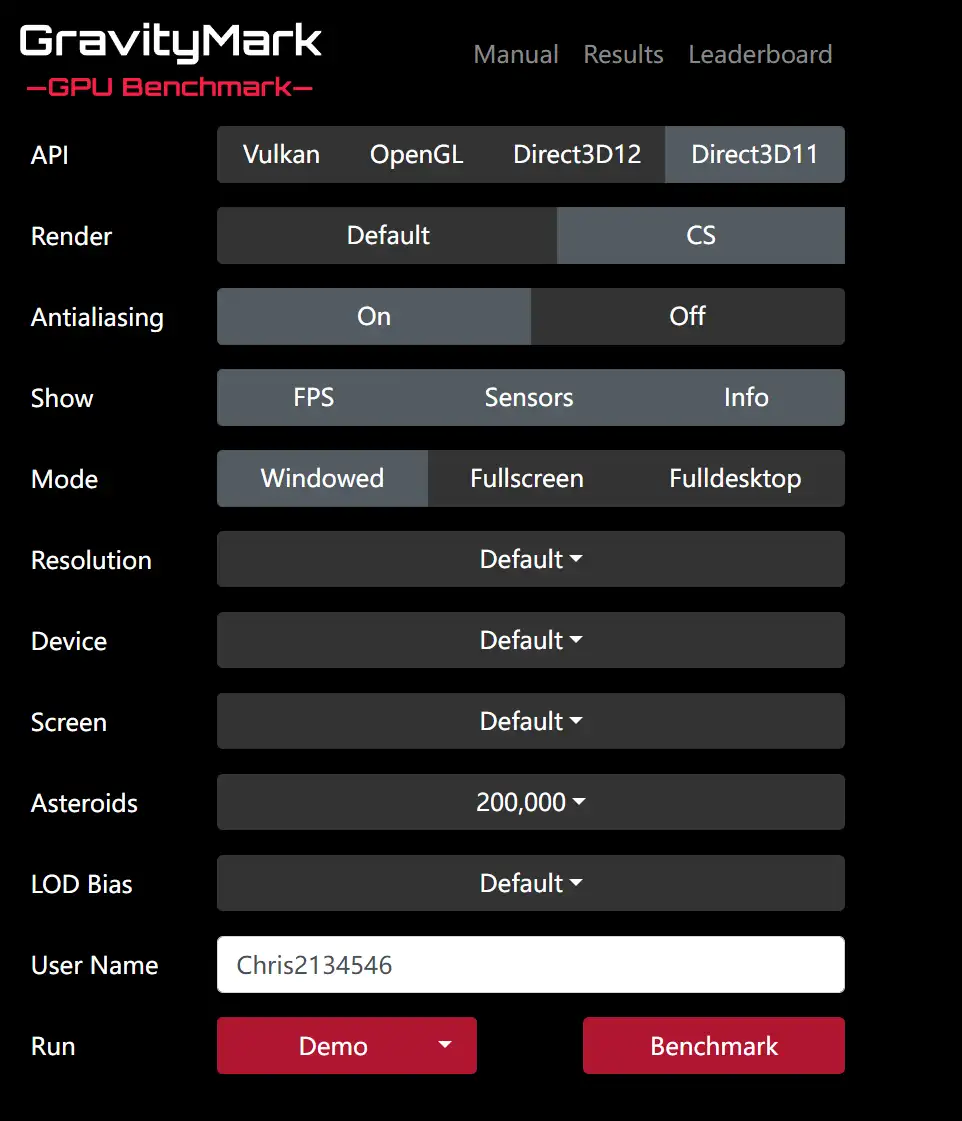Open the Demo run options arrow
Screen dimensions: 962x1121
[445, 1045]
